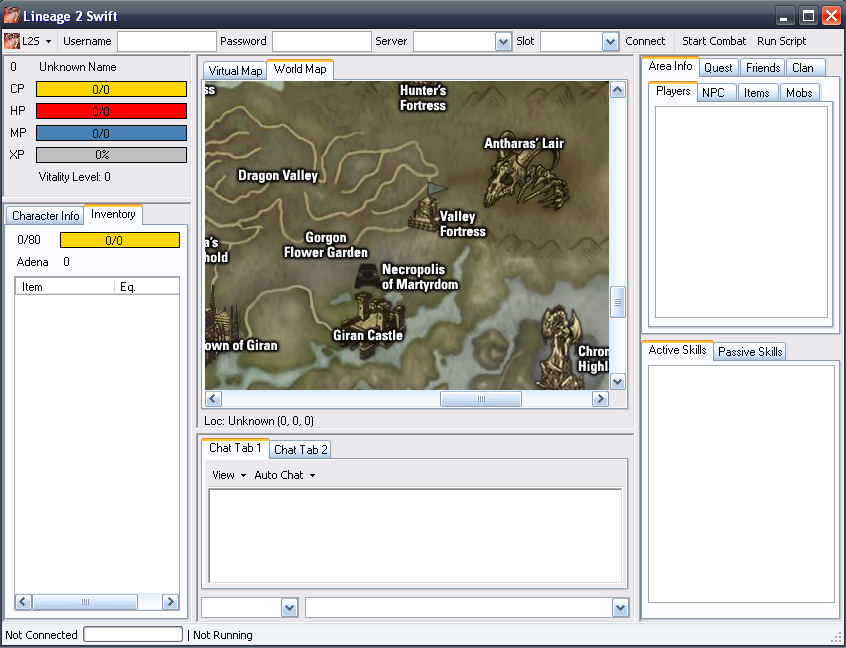Click the yellow CP bar

111,89
